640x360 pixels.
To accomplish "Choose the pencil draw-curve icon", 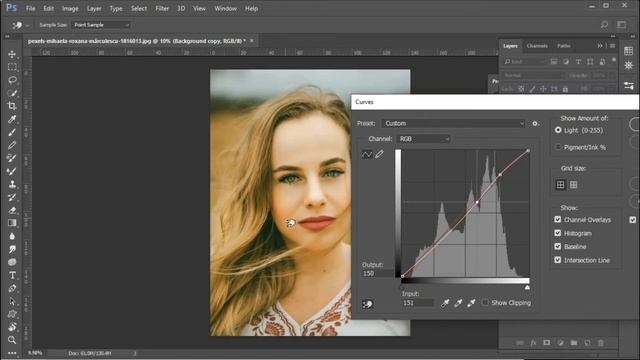I will (379, 154).
